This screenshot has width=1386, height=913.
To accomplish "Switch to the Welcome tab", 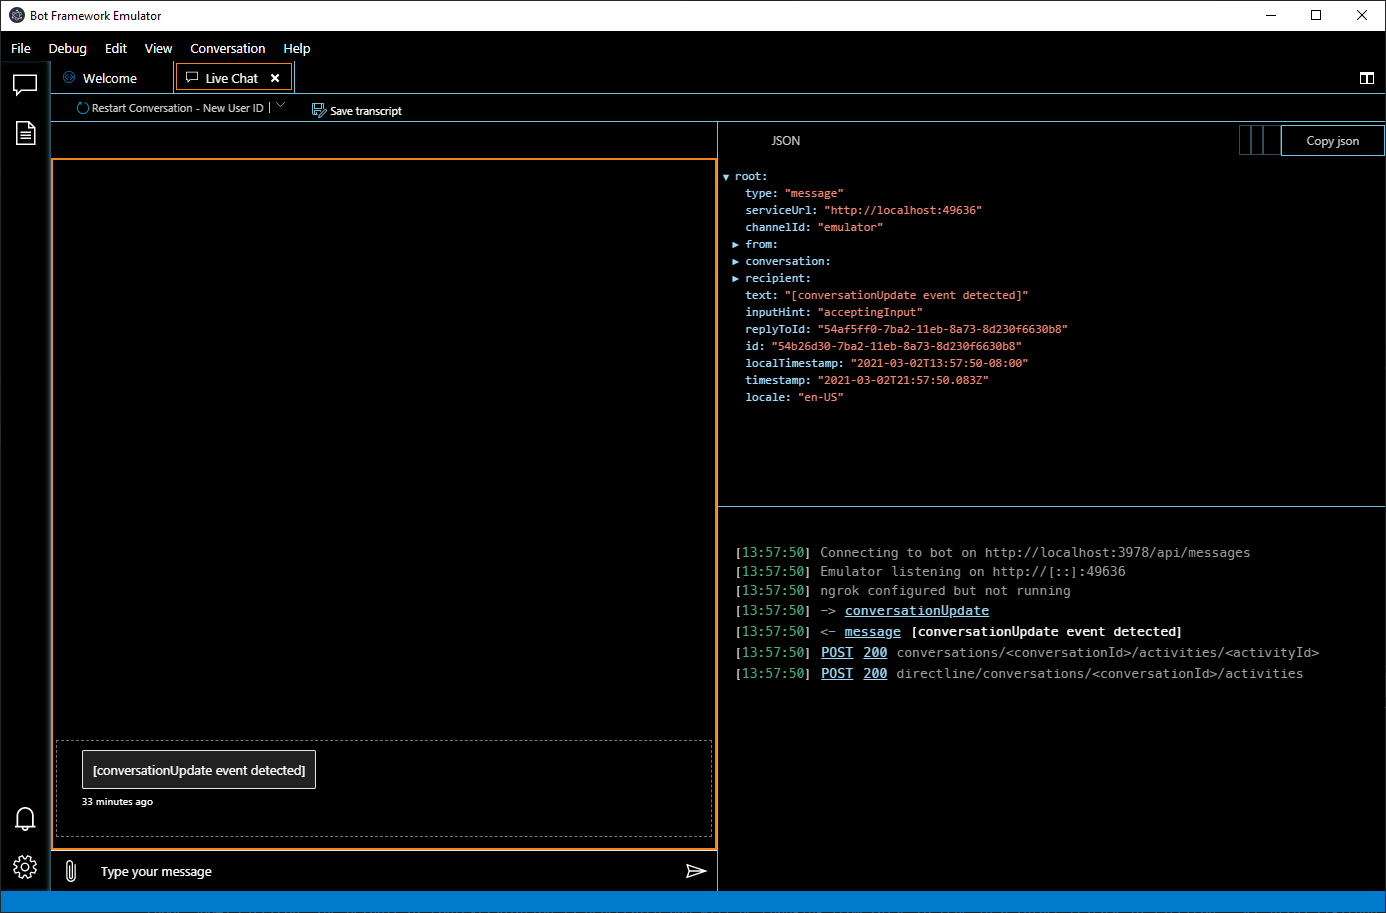I will [x=112, y=78].
